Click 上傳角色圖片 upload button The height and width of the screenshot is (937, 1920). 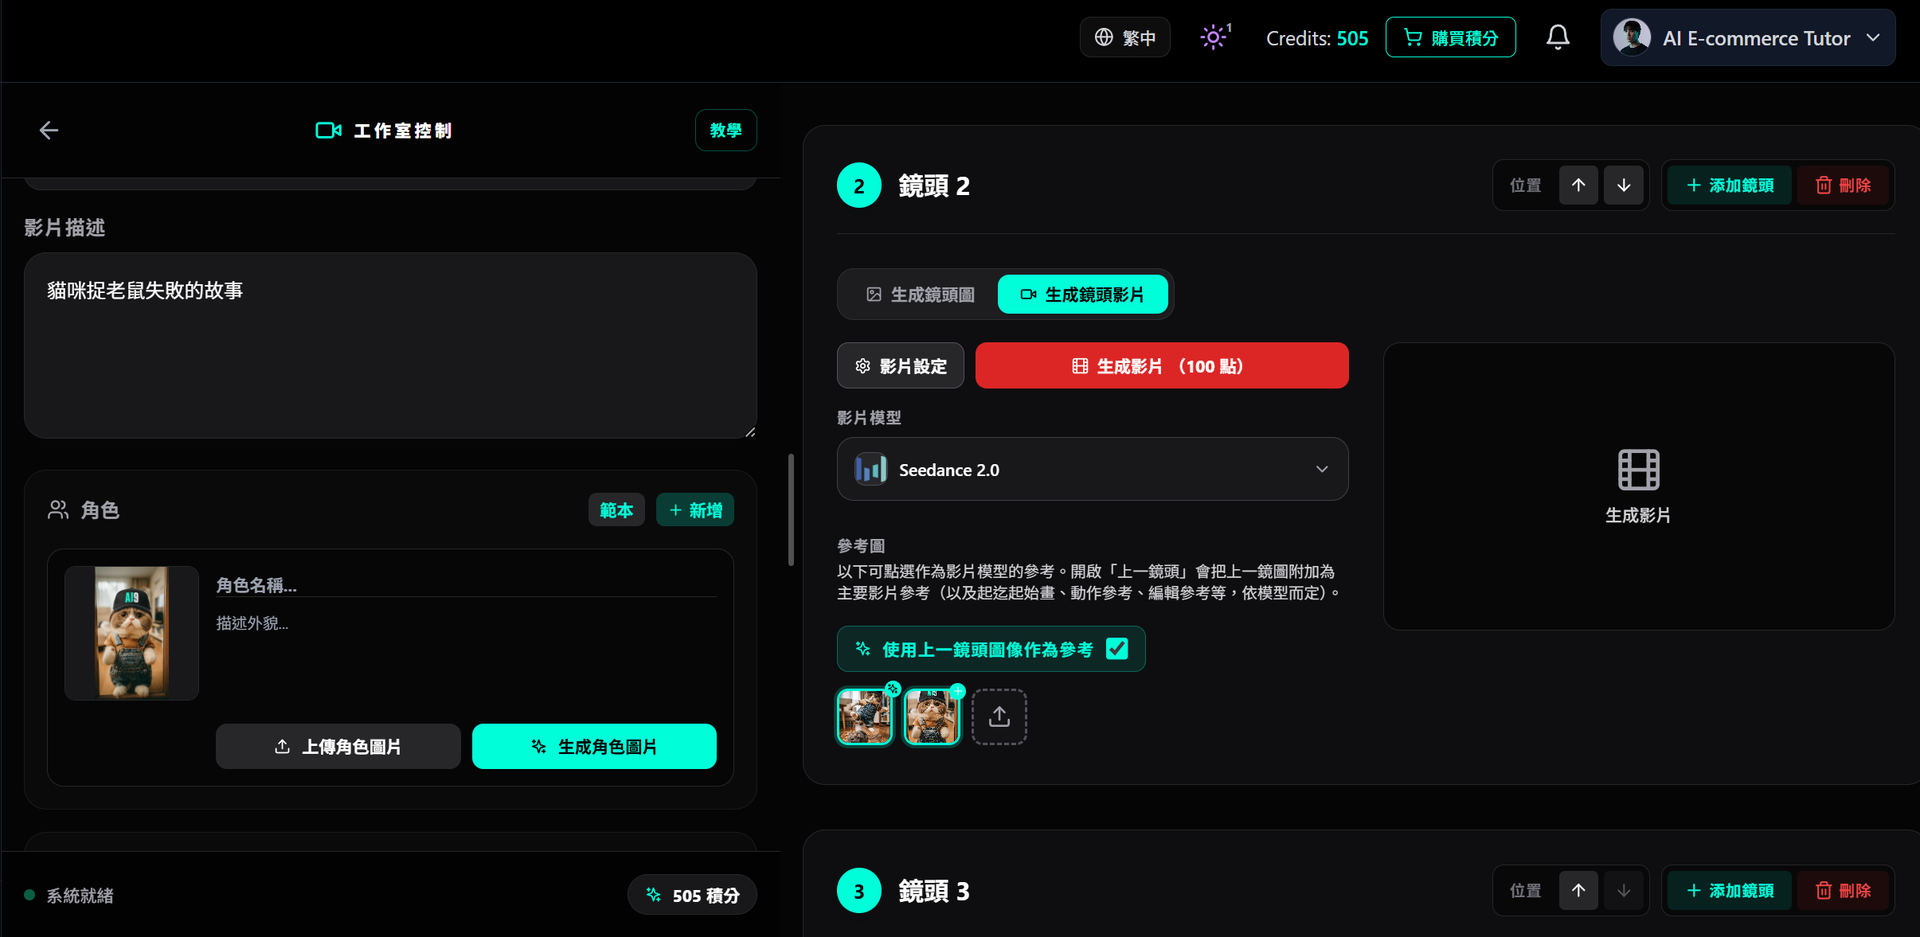pos(338,747)
